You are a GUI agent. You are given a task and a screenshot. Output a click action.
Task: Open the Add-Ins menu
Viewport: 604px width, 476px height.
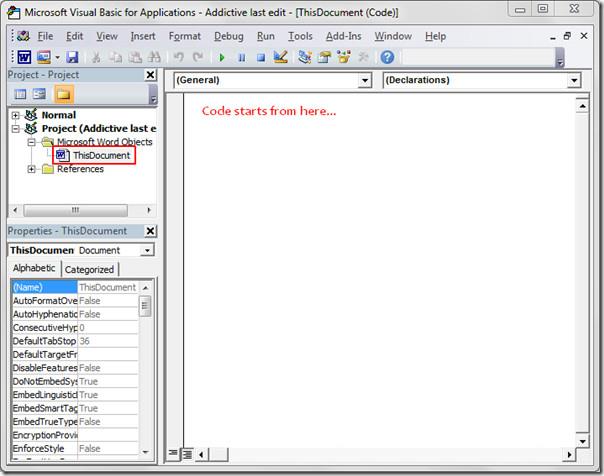coord(343,36)
